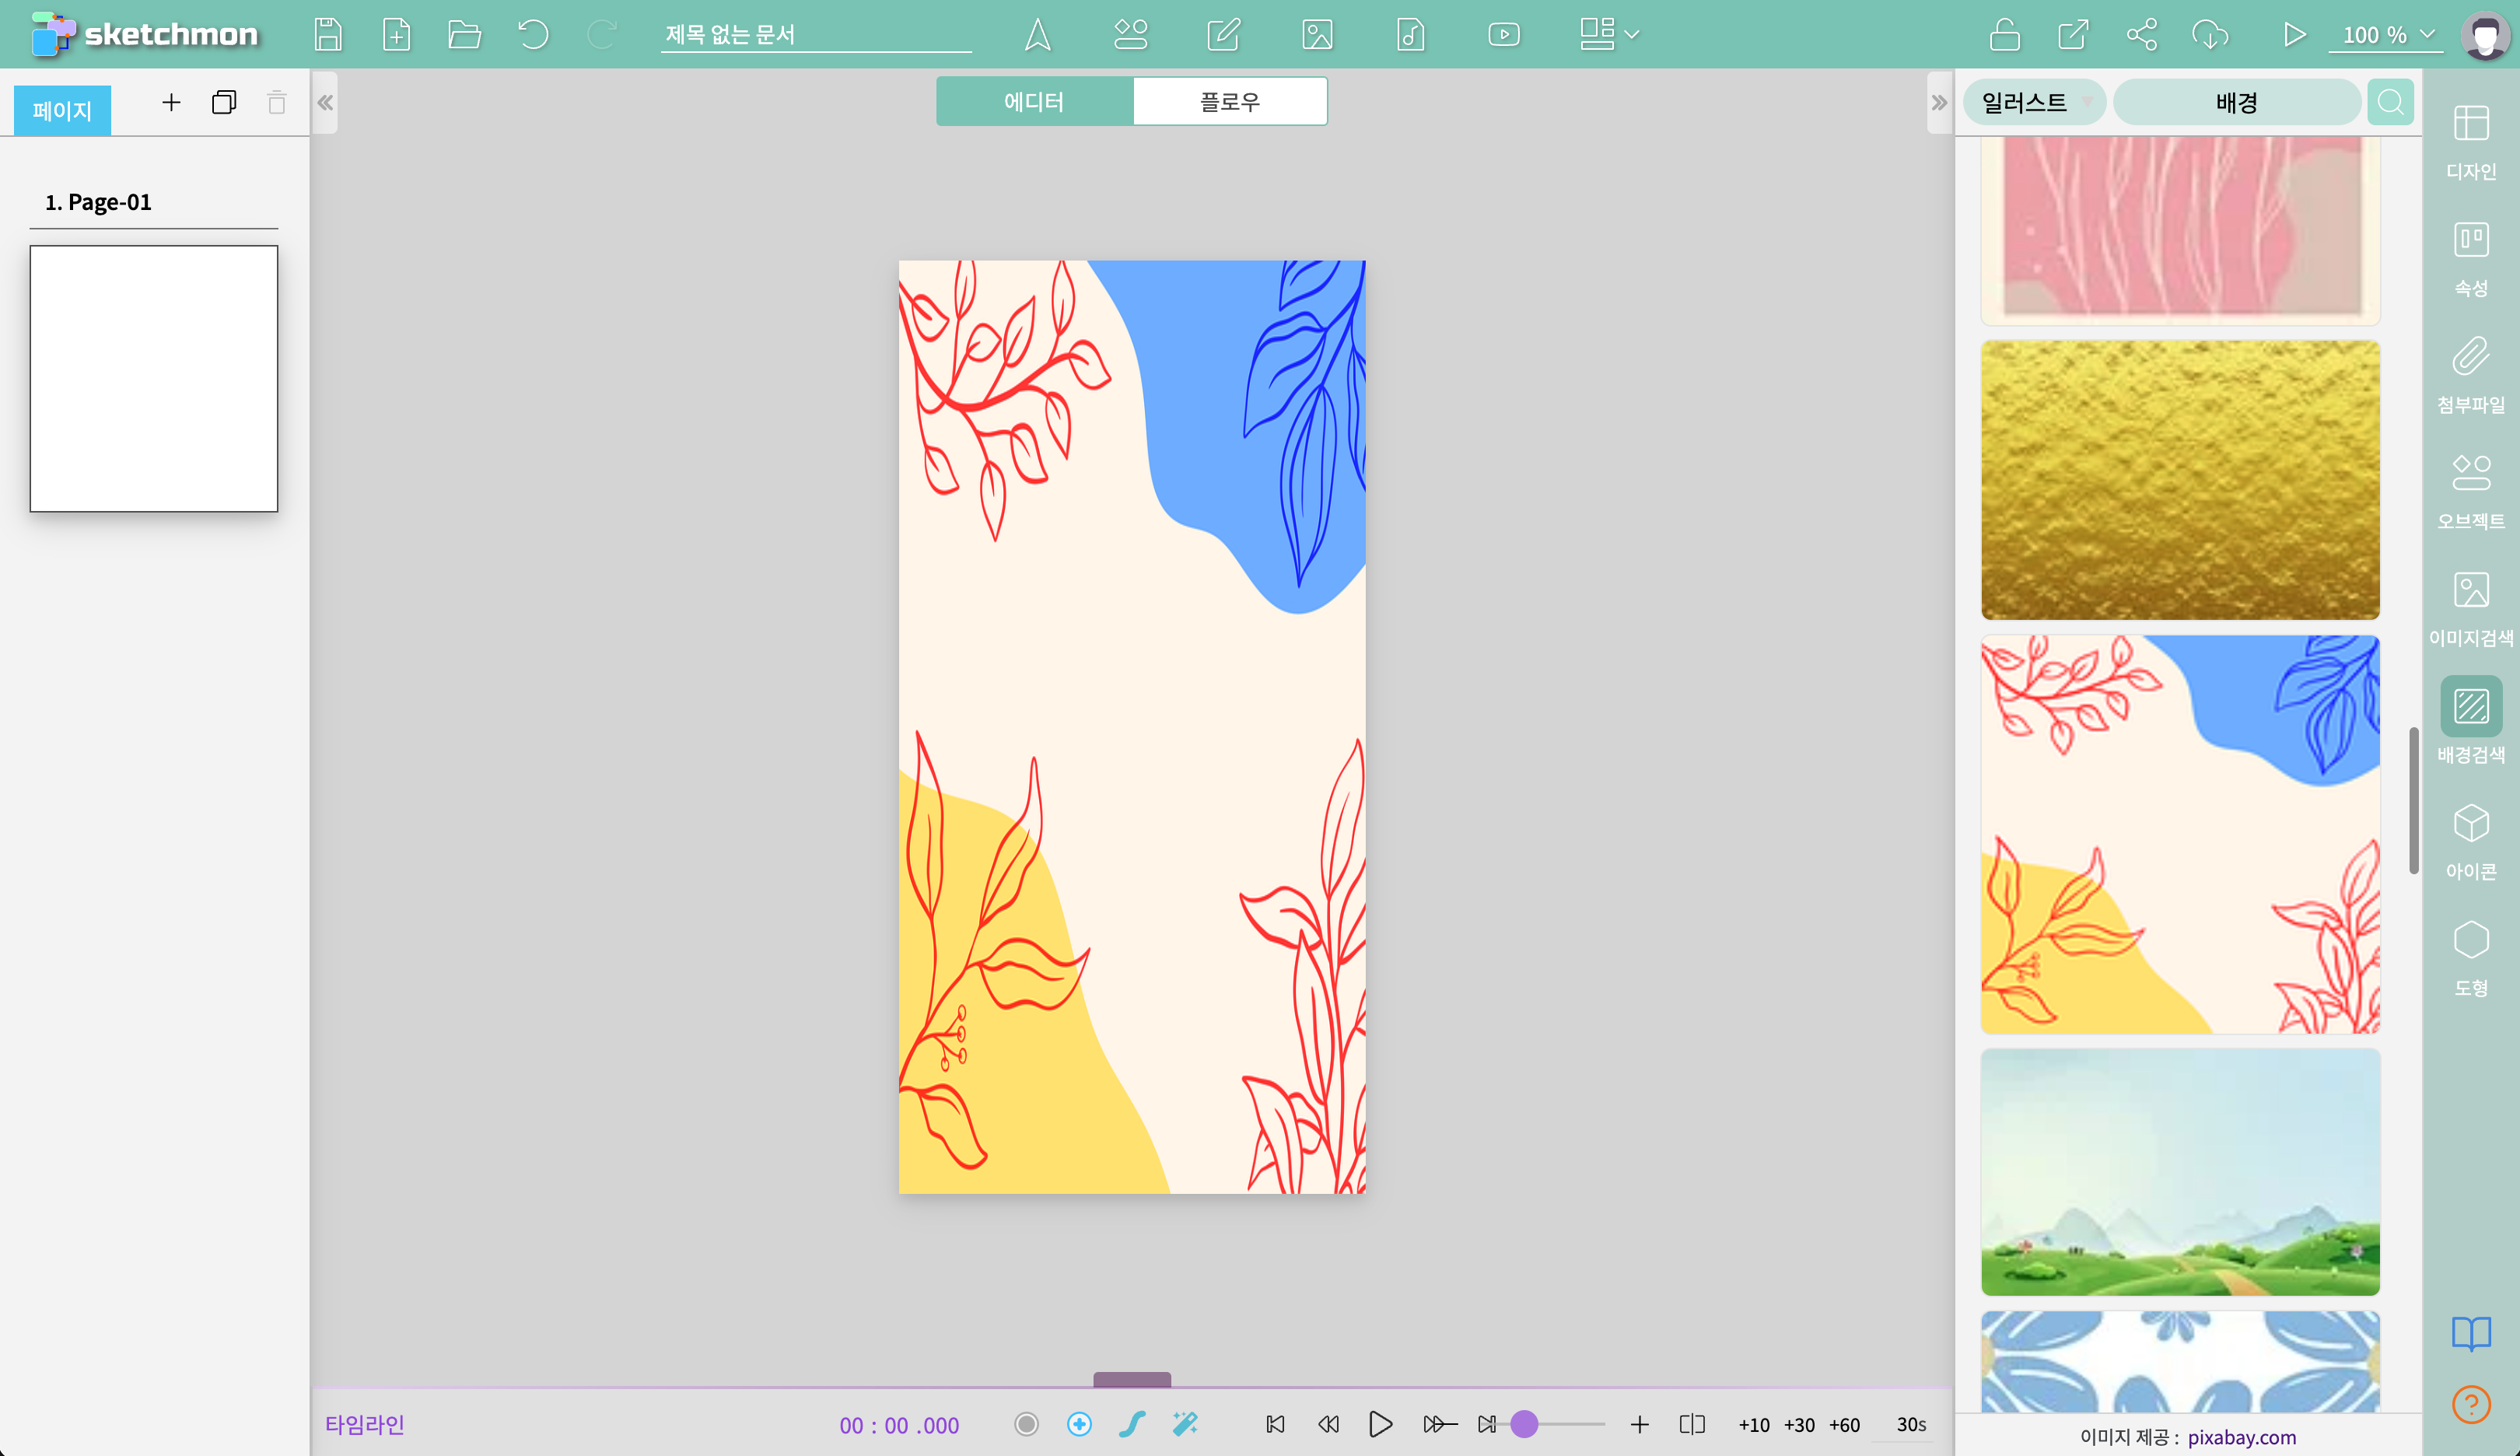Toggle the timeline record button
The width and height of the screenshot is (2520, 1456).
[1026, 1424]
